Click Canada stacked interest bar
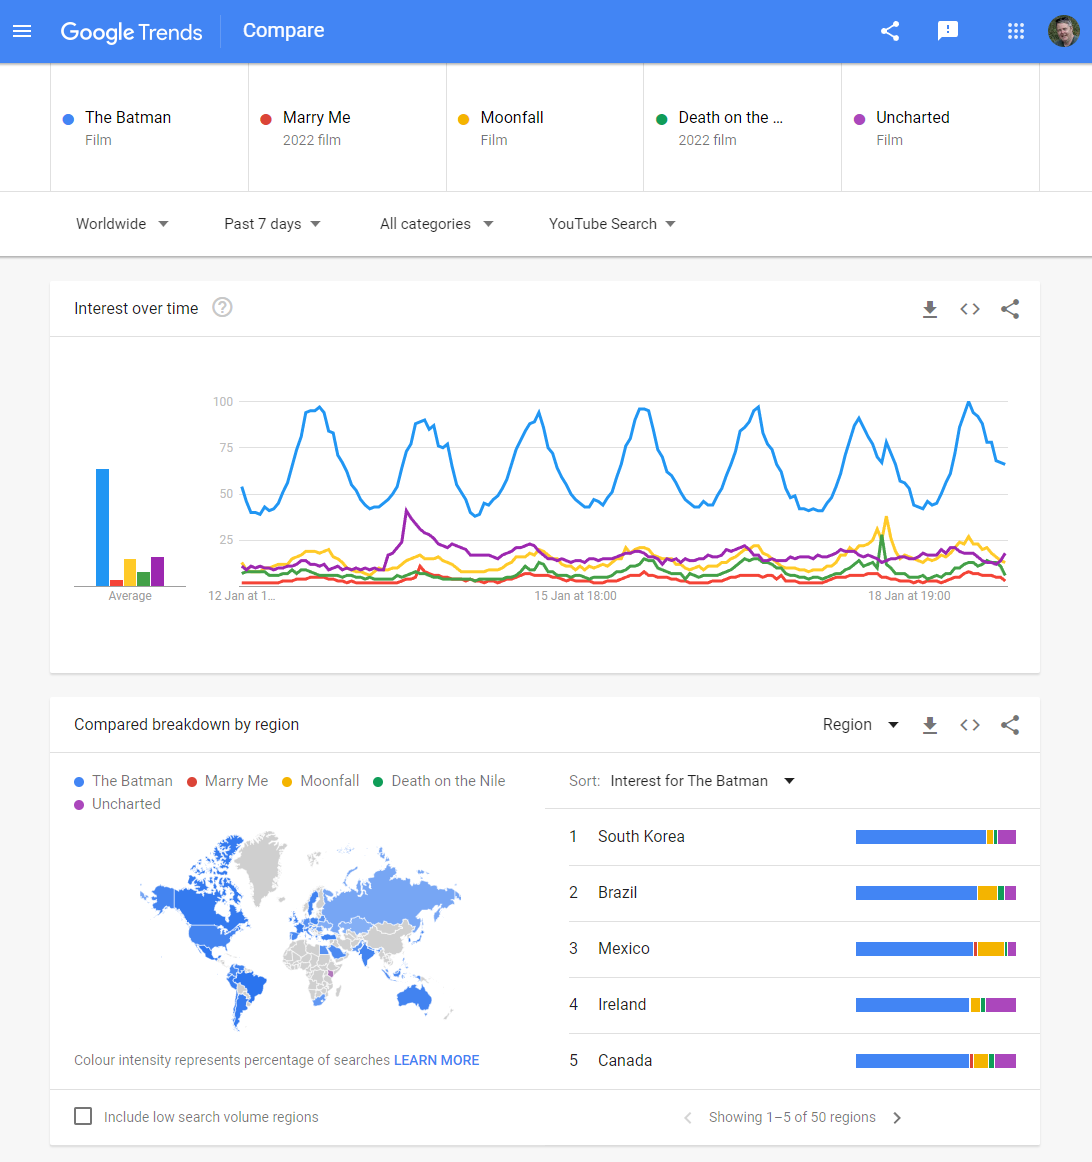This screenshot has height=1162, width=1092. pos(936,1060)
